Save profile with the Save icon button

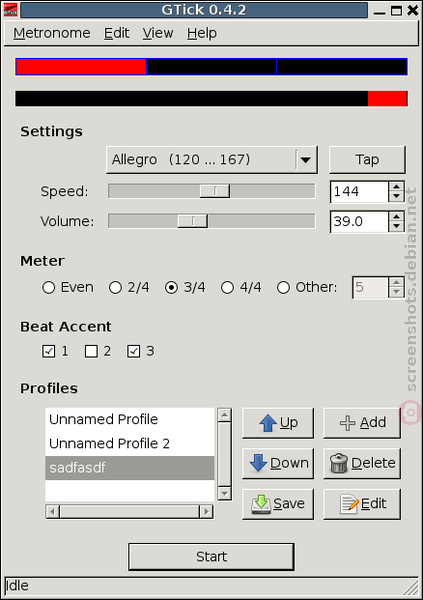278,504
